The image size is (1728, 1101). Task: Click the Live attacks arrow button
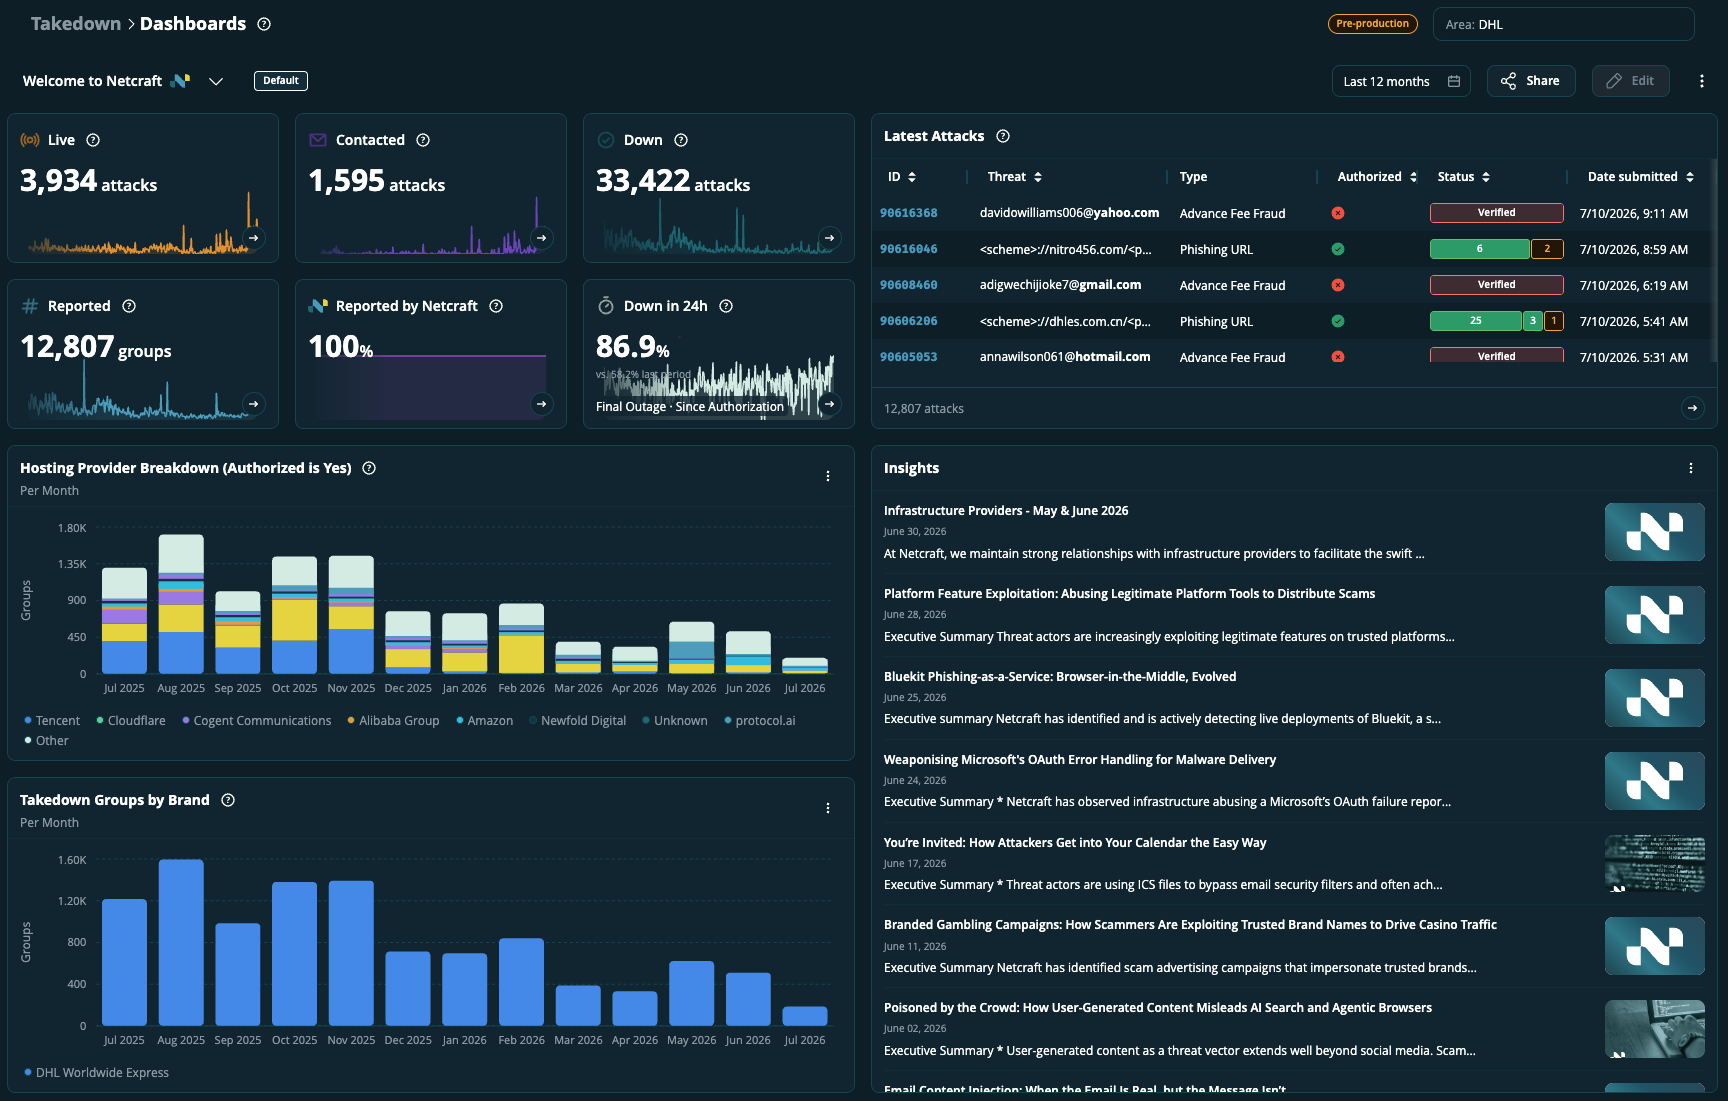click(254, 238)
